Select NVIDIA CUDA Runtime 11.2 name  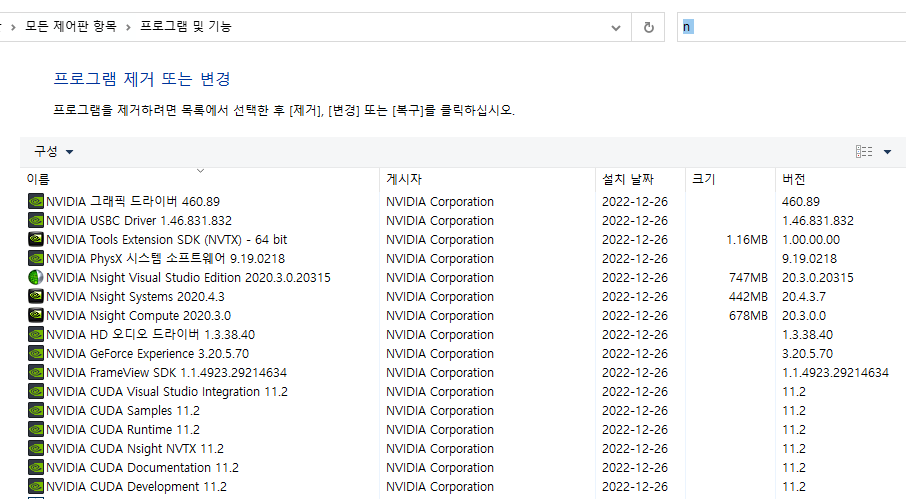[x=123, y=430]
